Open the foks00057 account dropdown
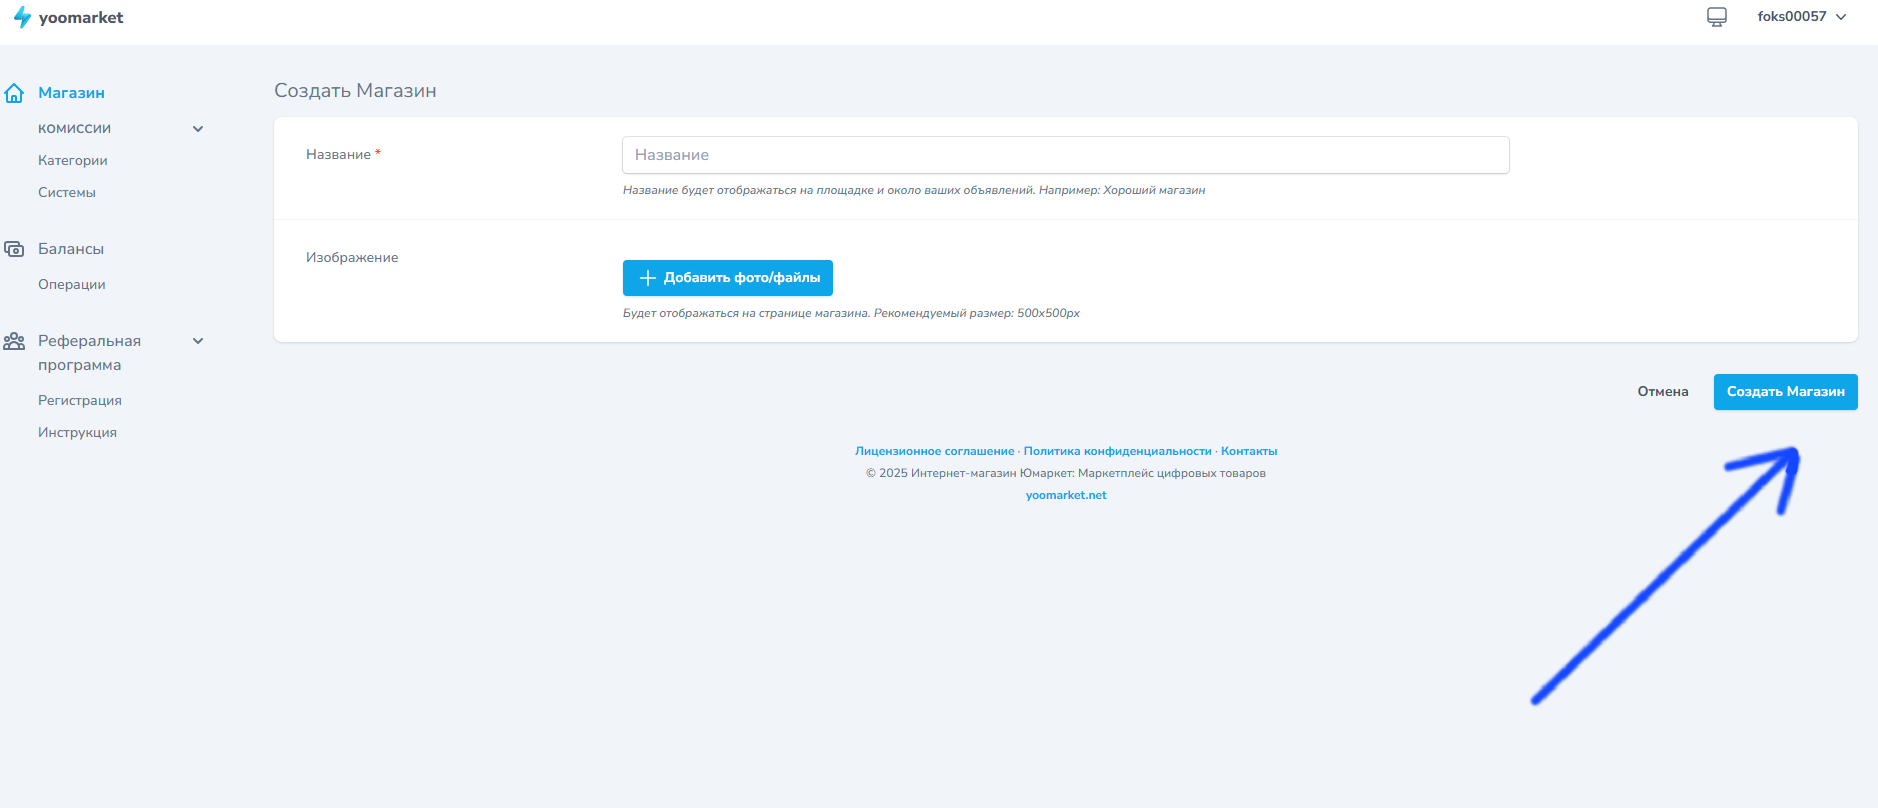Image resolution: width=1878 pixels, height=808 pixels. 1801,17
